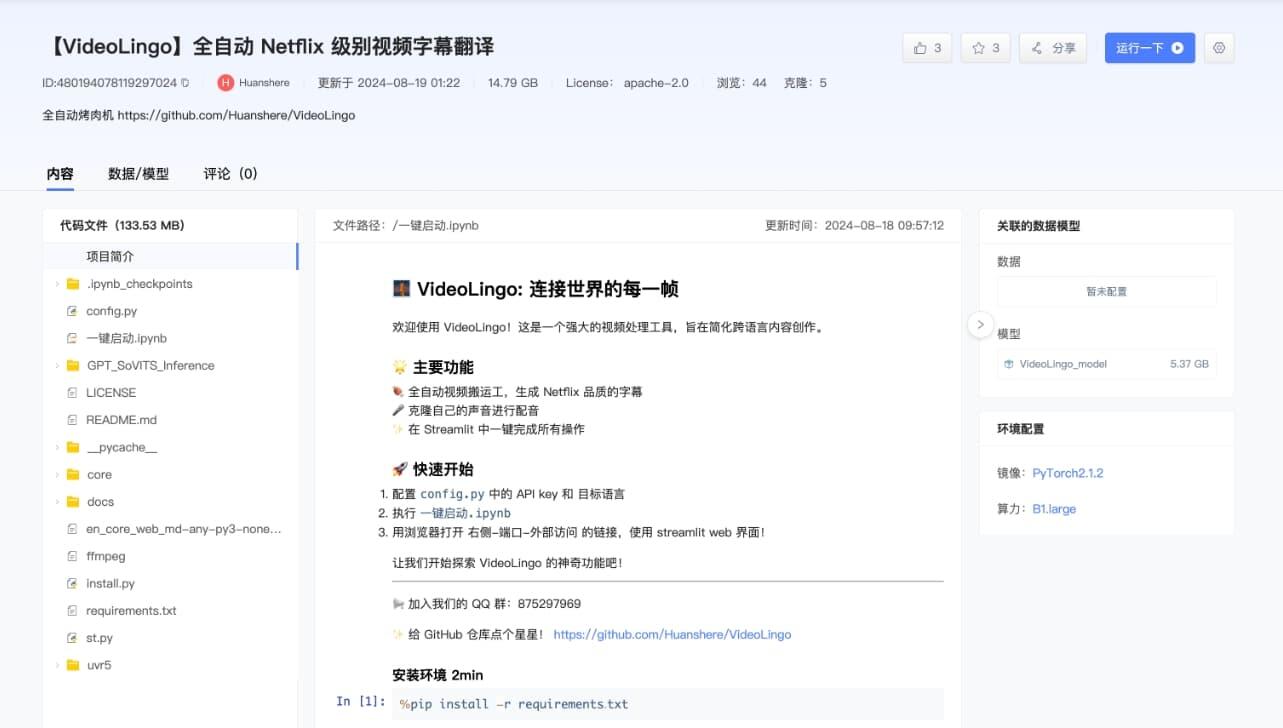Screen dimensions: 1283x728
Task: Open settings via the gear icon
Action: click(x=1218, y=47)
